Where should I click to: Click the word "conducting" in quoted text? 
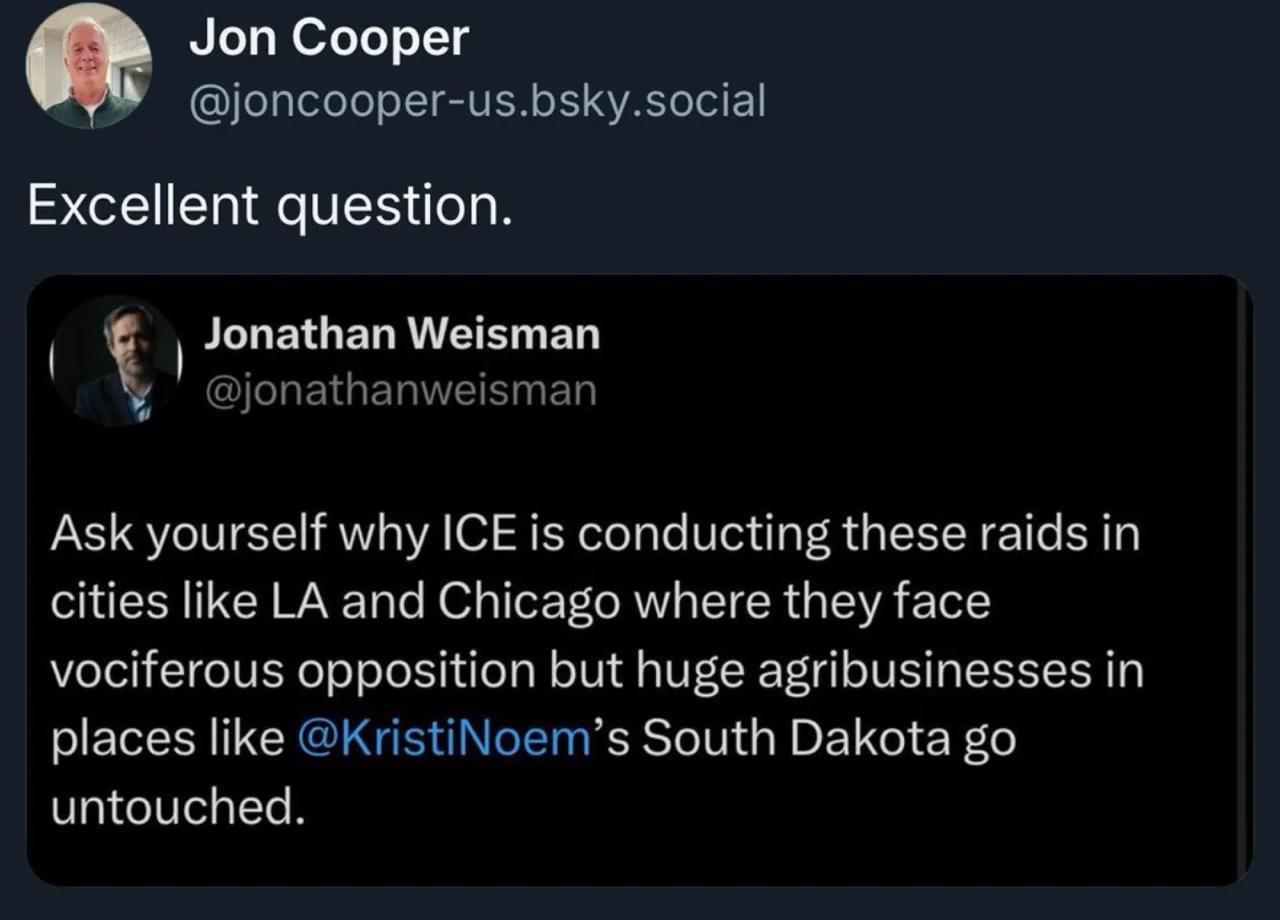coord(702,534)
